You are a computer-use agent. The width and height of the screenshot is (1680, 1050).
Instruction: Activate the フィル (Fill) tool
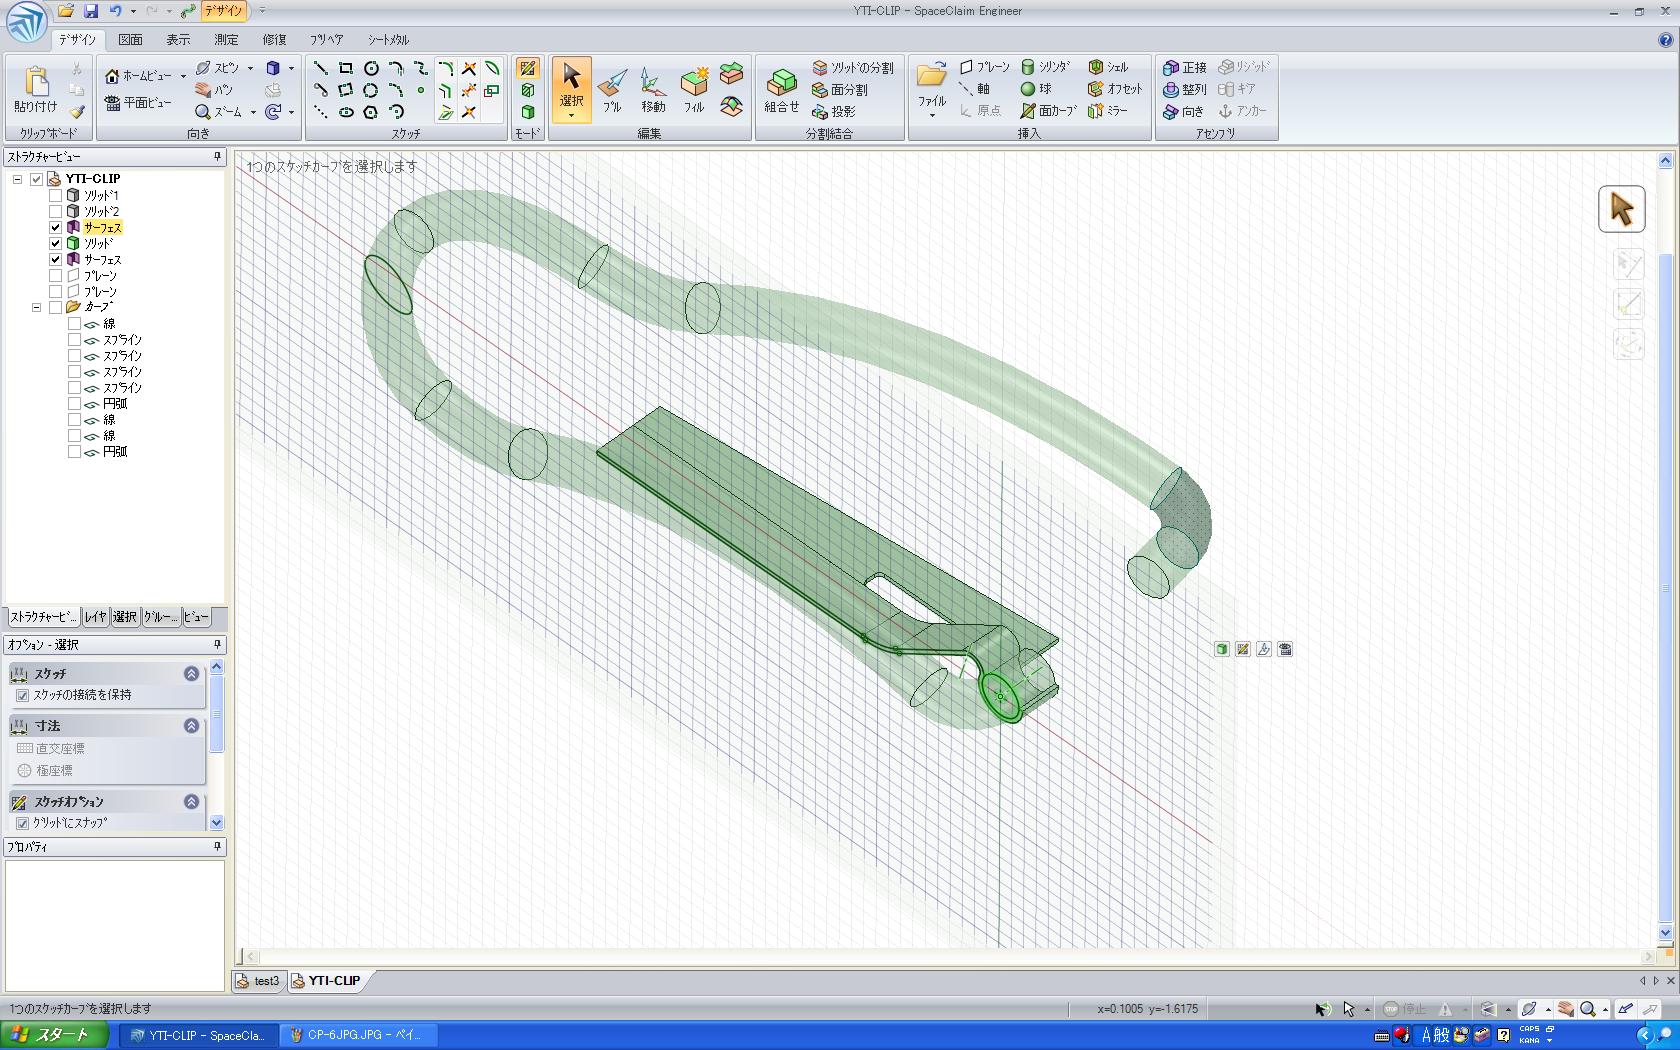694,90
